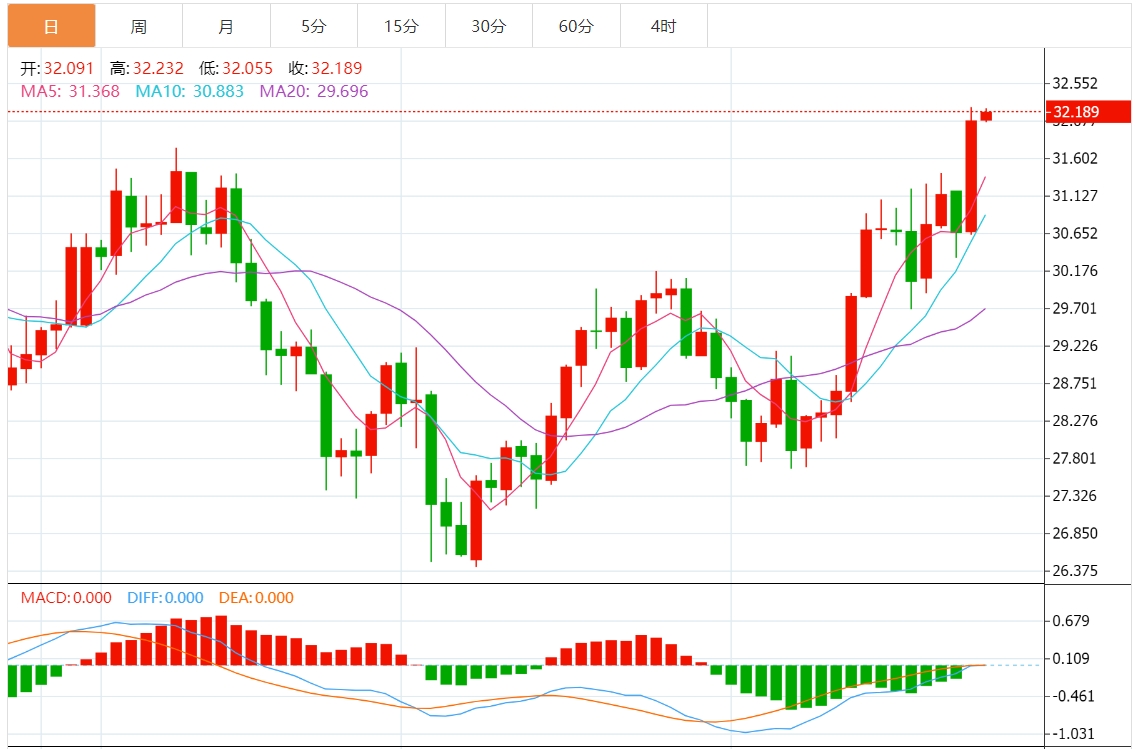The height and width of the screenshot is (749, 1142).
Task: Click the 32.552 price axis label
Action: 1075,83
